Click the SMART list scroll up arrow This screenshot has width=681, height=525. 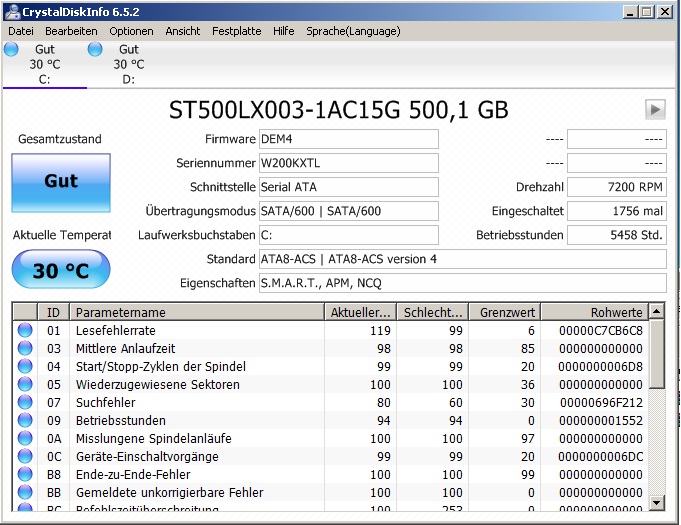656,311
